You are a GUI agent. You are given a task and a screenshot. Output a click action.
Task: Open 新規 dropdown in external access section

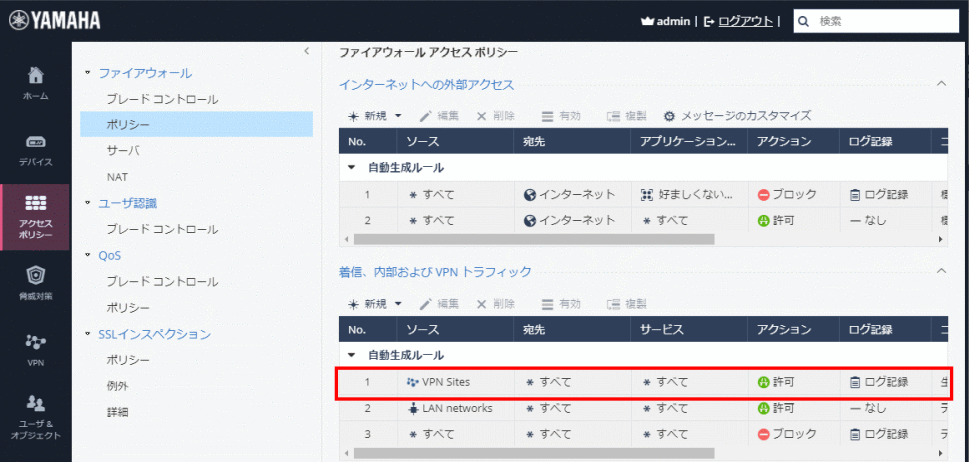pyautogui.click(x=374, y=116)
